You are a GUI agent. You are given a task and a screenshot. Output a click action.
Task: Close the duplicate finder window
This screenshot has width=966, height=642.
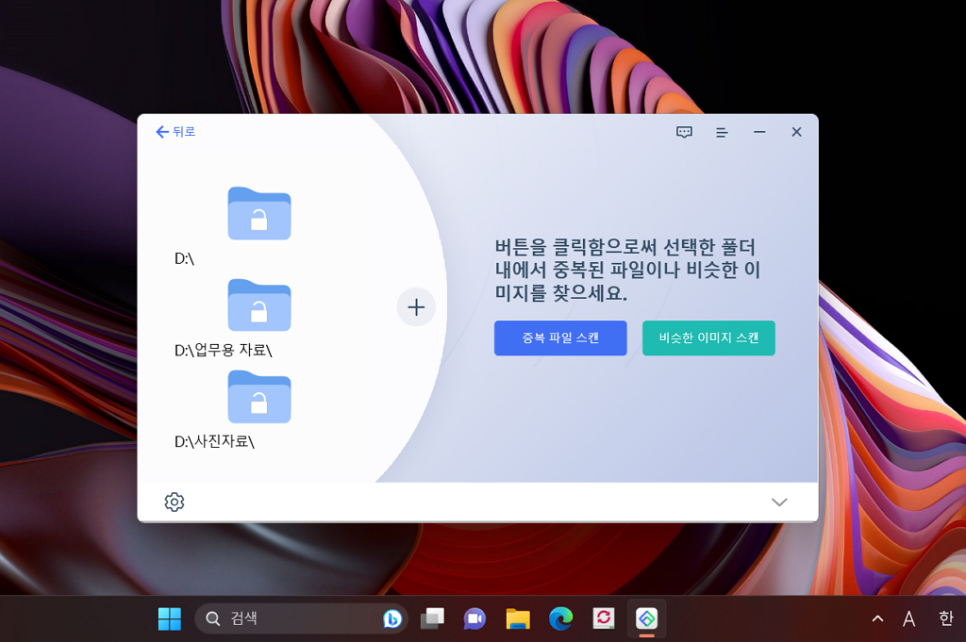pyautogui.click(x=797, y=132)
